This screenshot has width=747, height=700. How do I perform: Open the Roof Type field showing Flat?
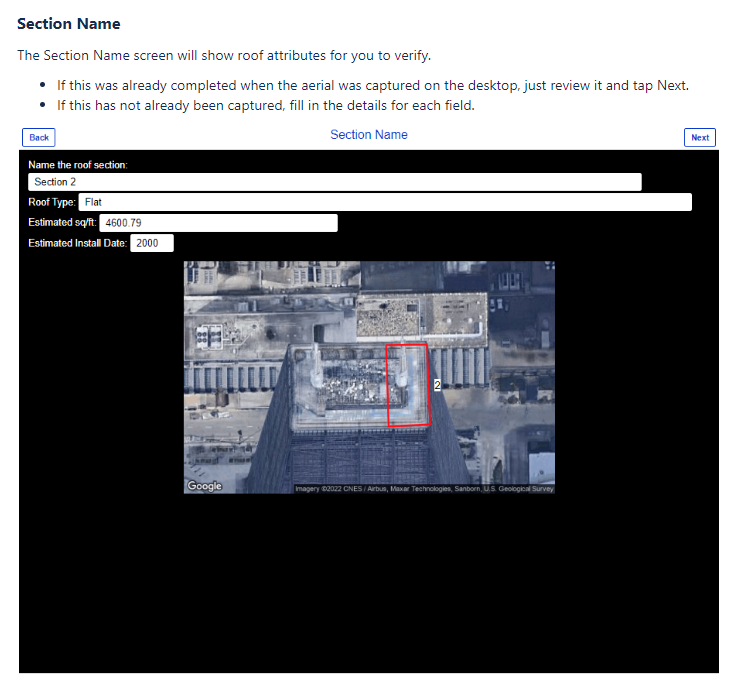(x=385, y=202)
